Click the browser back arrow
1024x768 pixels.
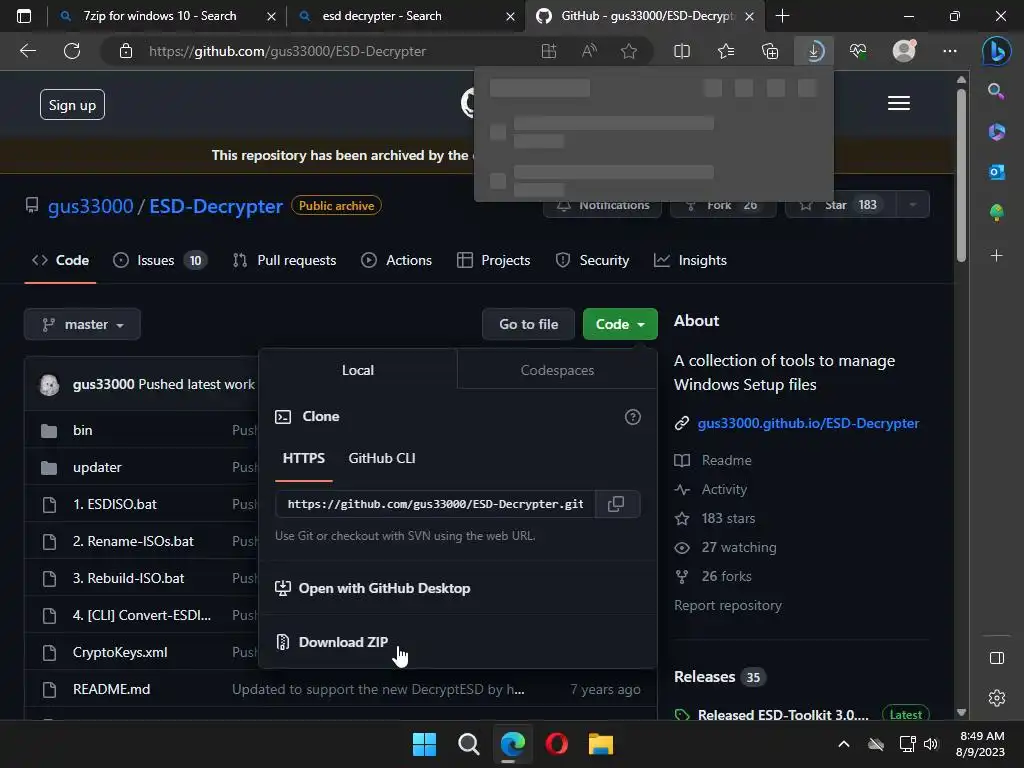[x=28, y=51]
